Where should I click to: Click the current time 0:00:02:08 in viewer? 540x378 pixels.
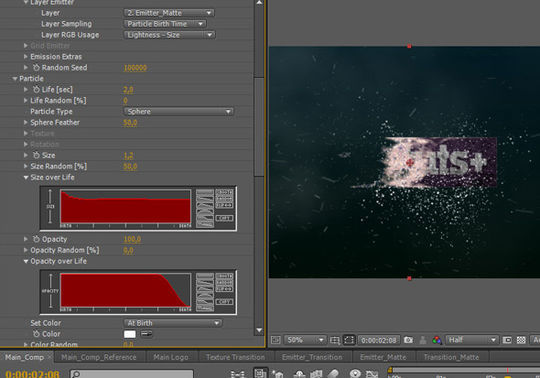[x=379, y=340]
